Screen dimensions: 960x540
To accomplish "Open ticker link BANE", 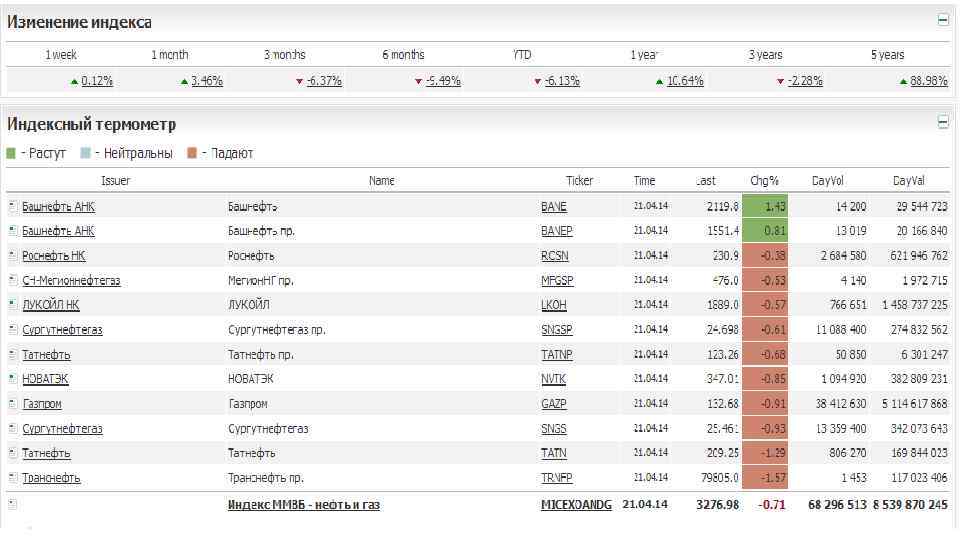I will point(554,206).
